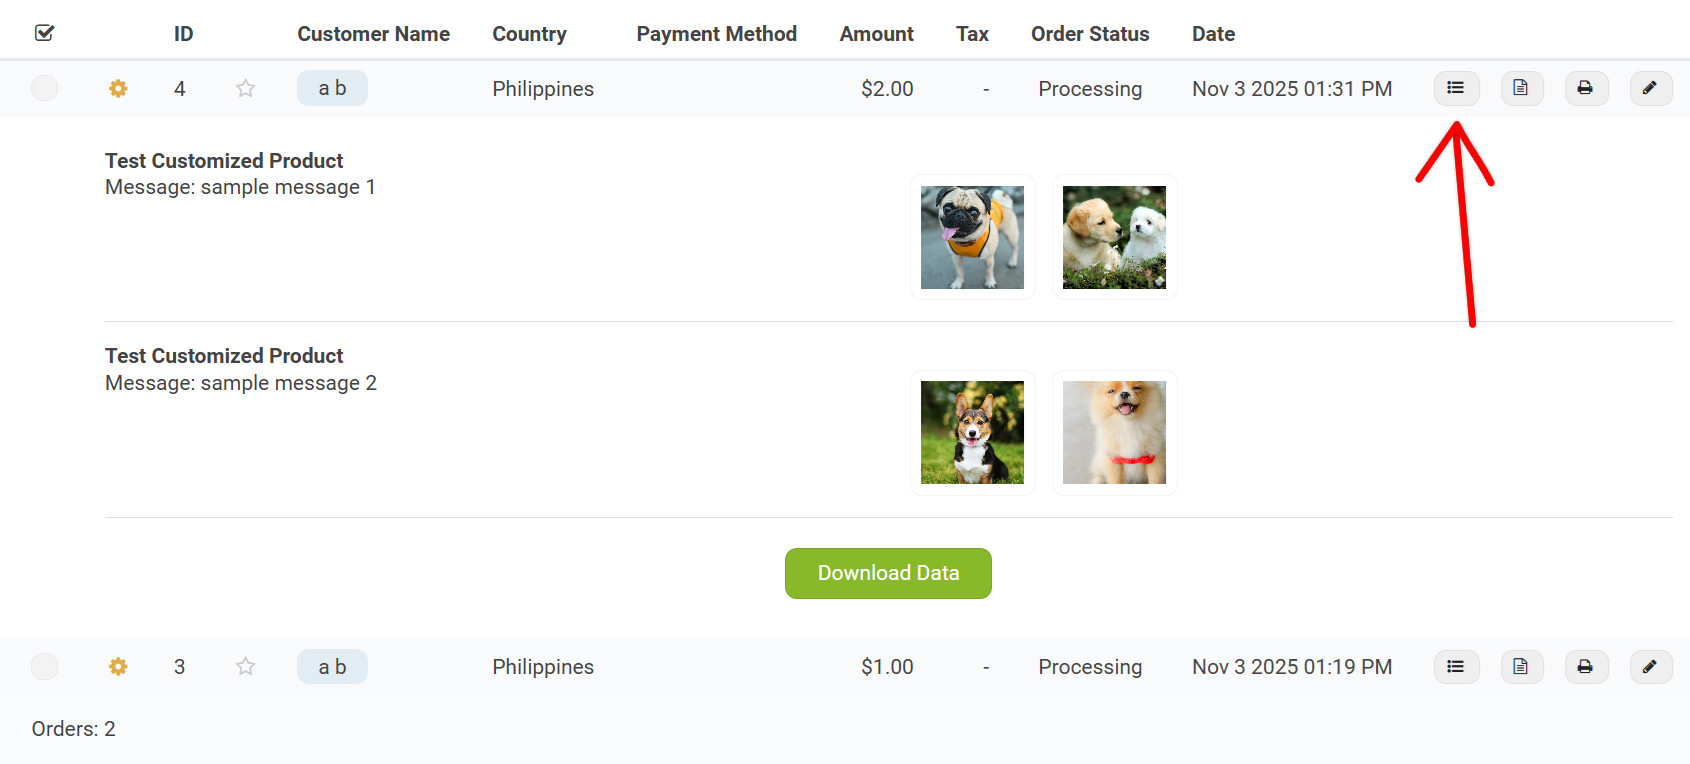Star order 4 as favorite
The width and height of the screenshot is (1690, 764).
click(245, 88)
